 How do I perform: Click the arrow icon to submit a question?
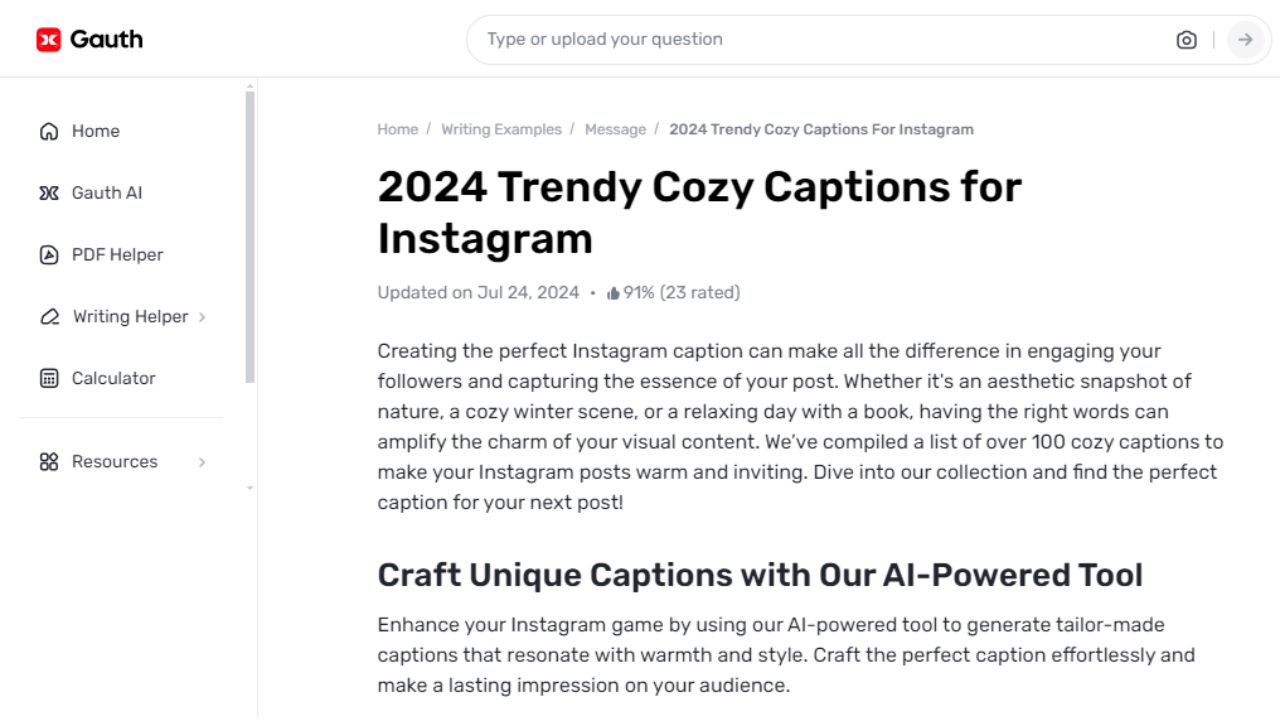coord(1245,39)
